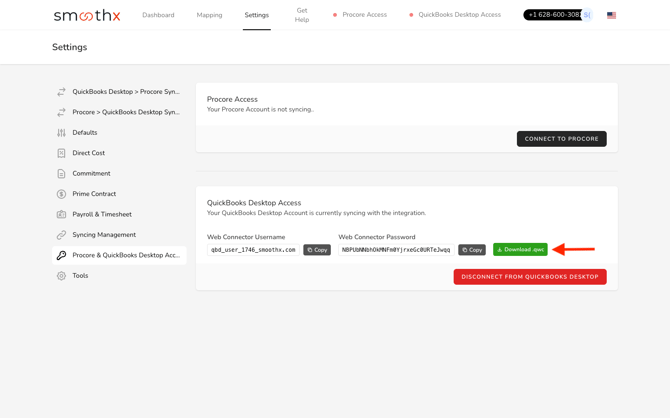Click the smoothx logo

coord(87,15)
